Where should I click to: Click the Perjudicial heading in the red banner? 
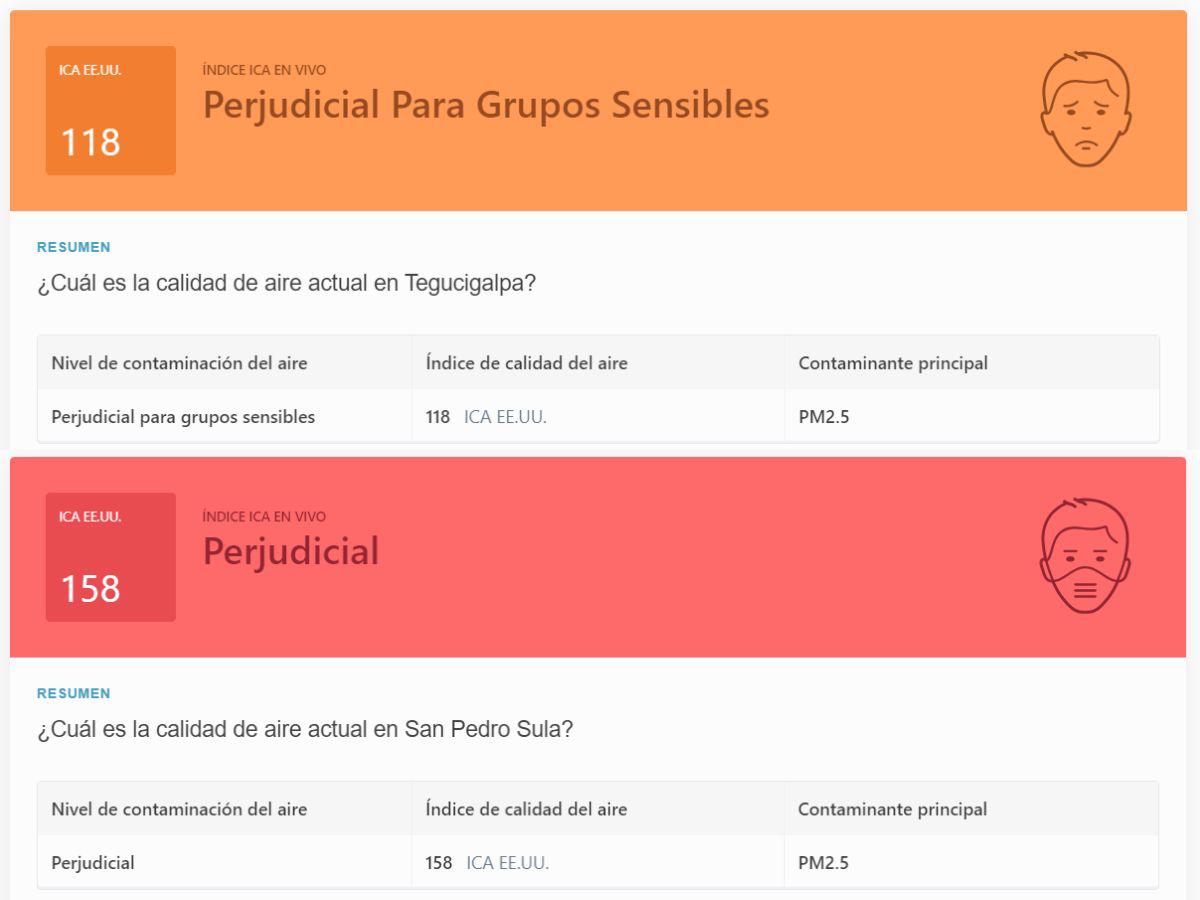290,551
